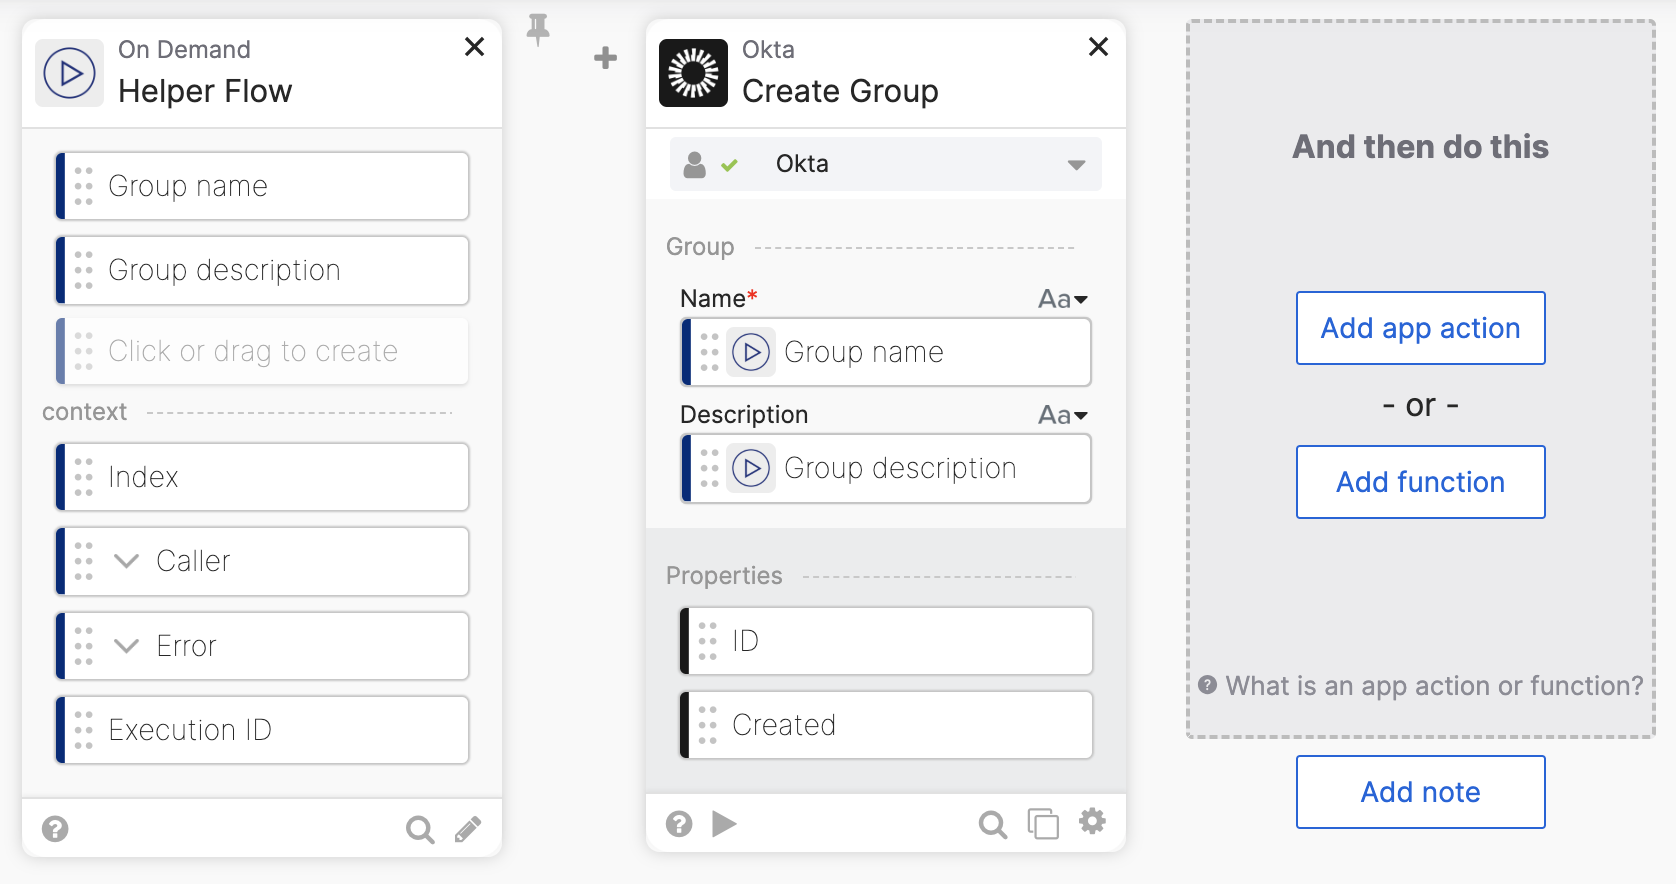
Task: Click the Add note button
Action: click(1420, 792)
